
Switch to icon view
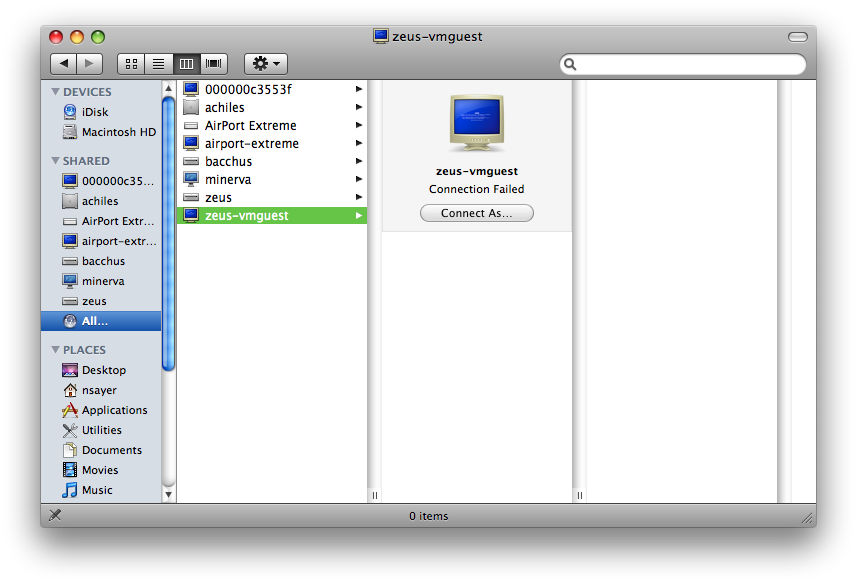pyautogui.click(x=131, y=64)
